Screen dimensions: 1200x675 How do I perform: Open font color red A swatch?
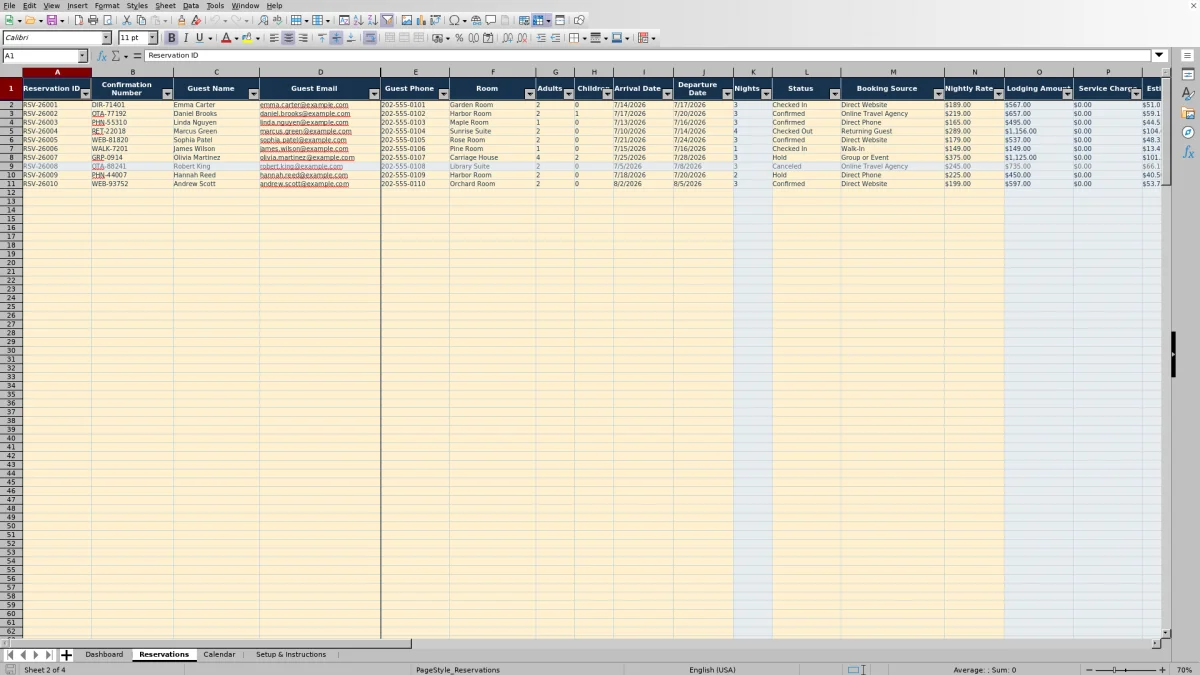tap(225, 38)
